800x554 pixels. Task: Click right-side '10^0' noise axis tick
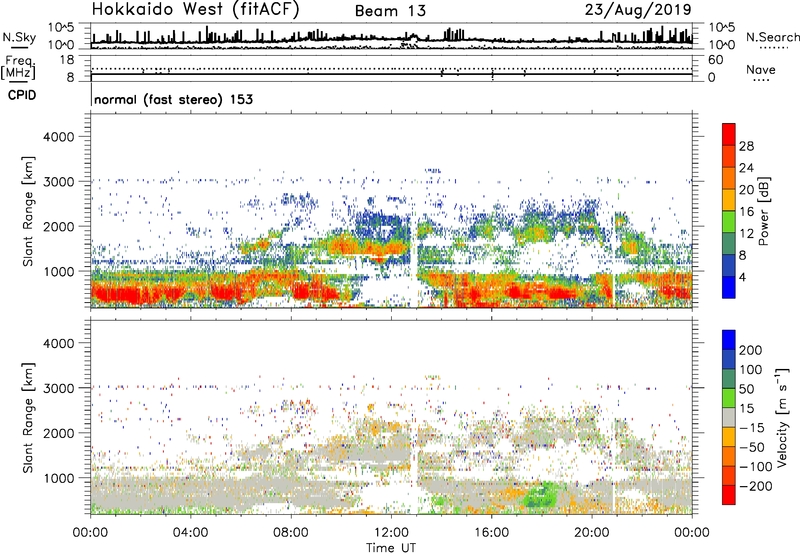721,45
